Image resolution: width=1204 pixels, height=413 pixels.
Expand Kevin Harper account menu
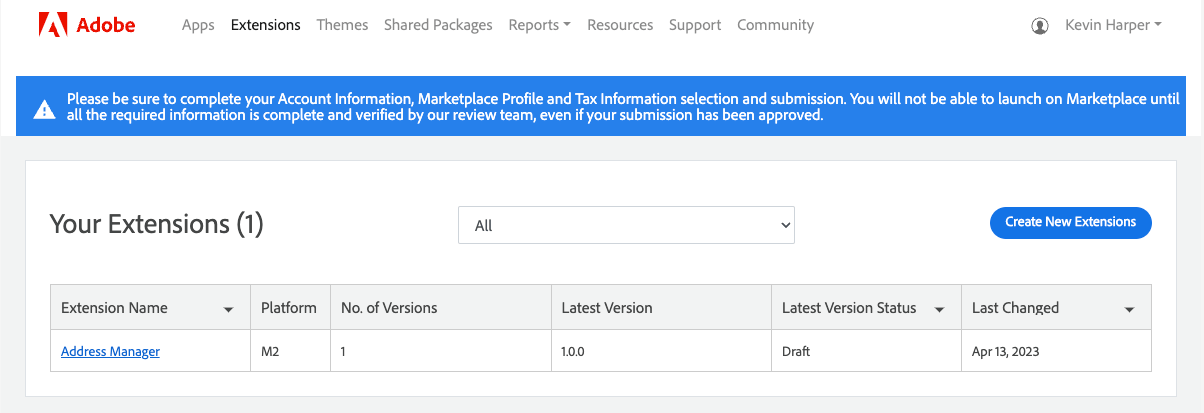pos(1113,25)
